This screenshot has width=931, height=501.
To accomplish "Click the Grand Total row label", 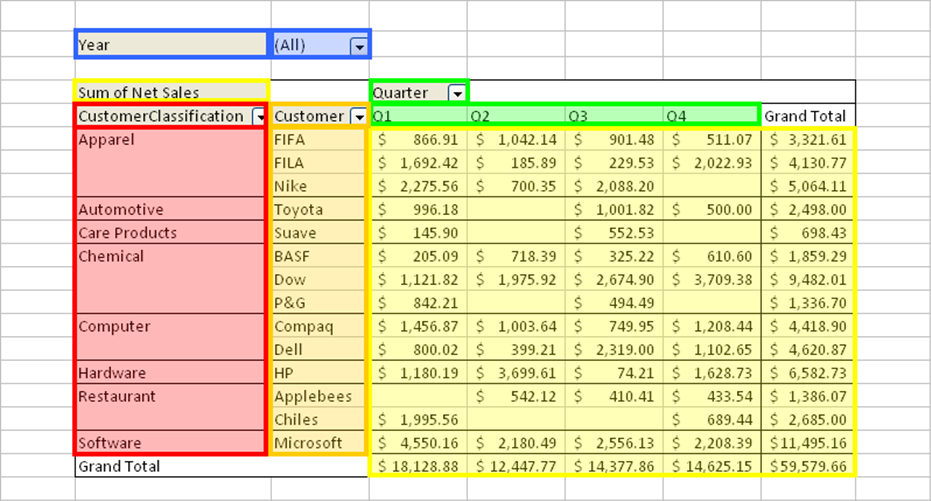I will (x=172, y=466).
